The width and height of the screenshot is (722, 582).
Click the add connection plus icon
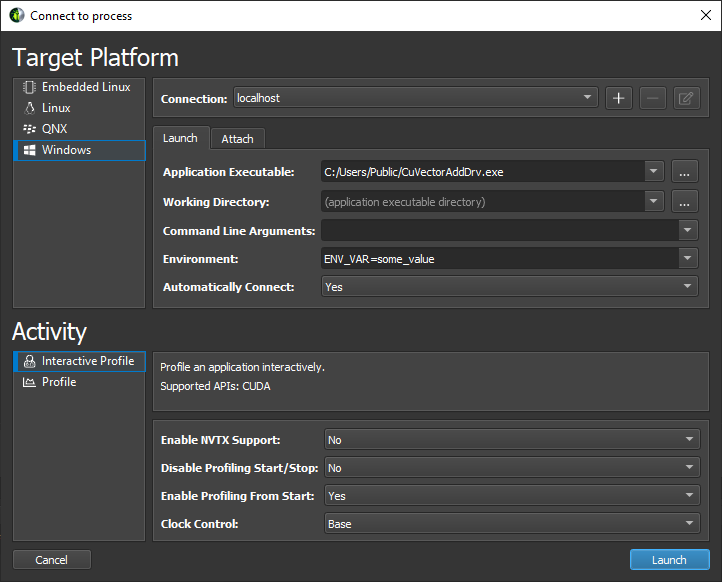point(618,98)
